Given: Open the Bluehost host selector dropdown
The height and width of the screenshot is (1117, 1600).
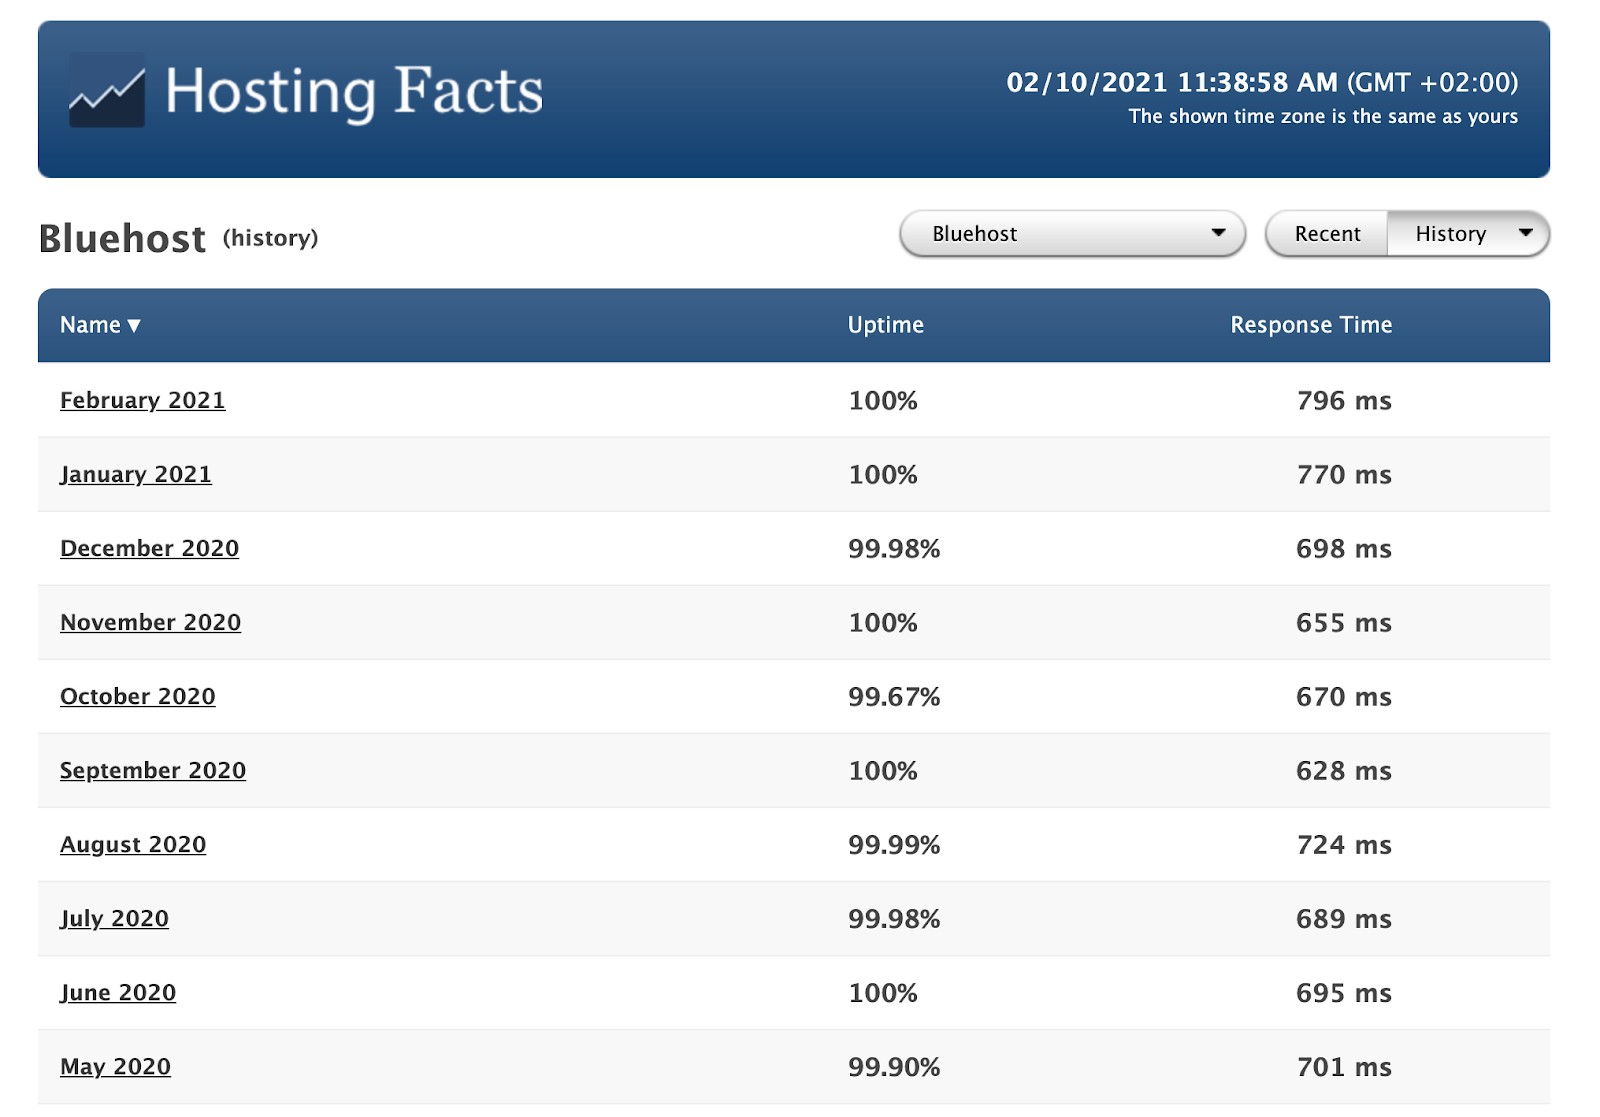Looking at the screenshot, I should pyautogui.click(x=1073, y=234).
